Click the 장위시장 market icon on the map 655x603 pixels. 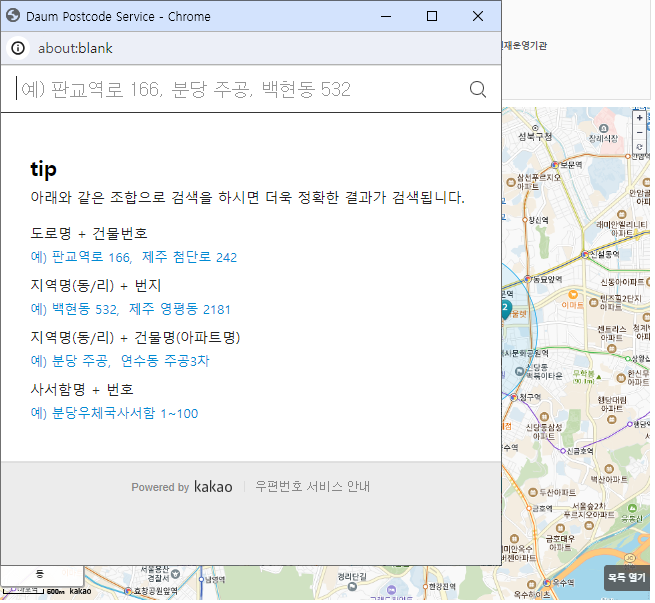603,128
